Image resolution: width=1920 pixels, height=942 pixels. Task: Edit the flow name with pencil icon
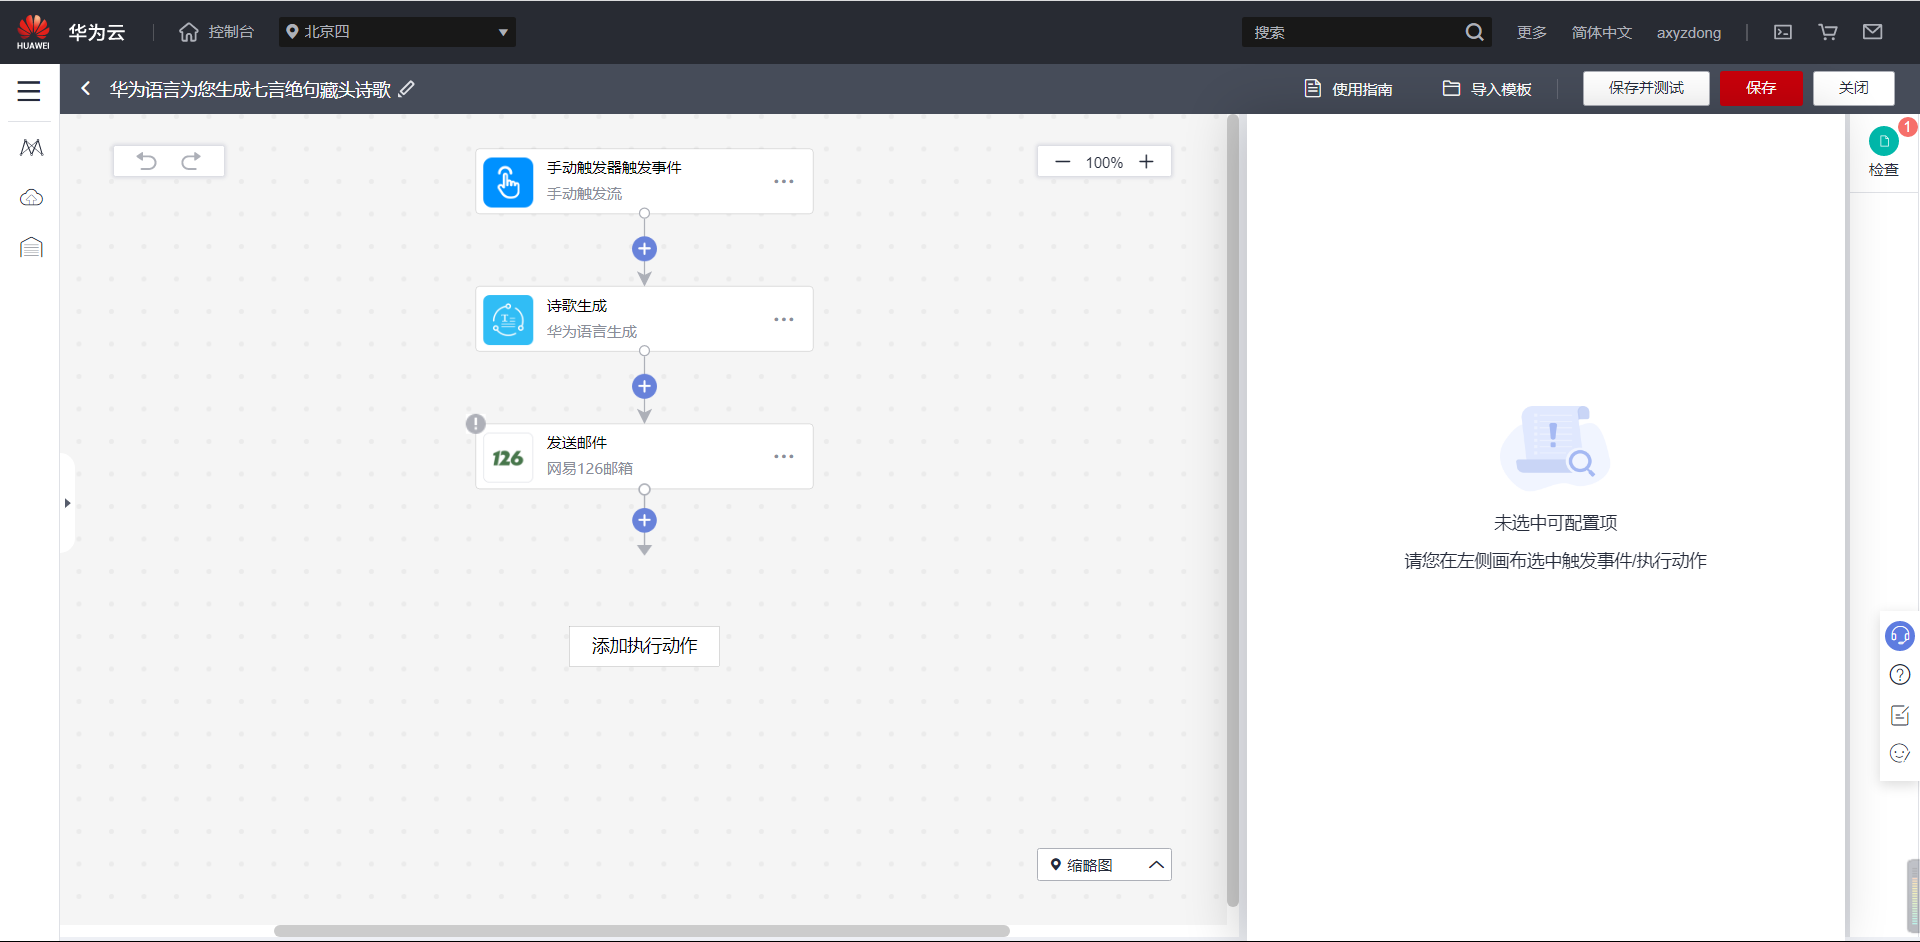click(406, 89)
